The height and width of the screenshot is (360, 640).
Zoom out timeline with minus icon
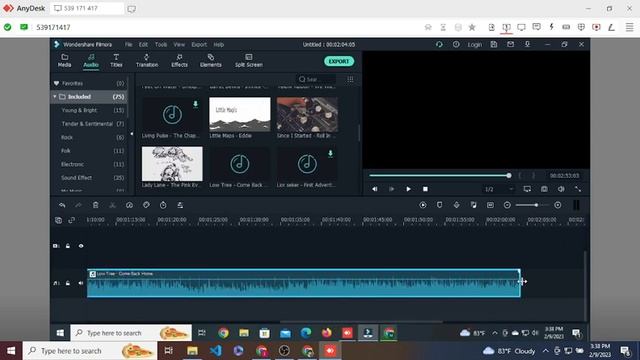(507, 205)
